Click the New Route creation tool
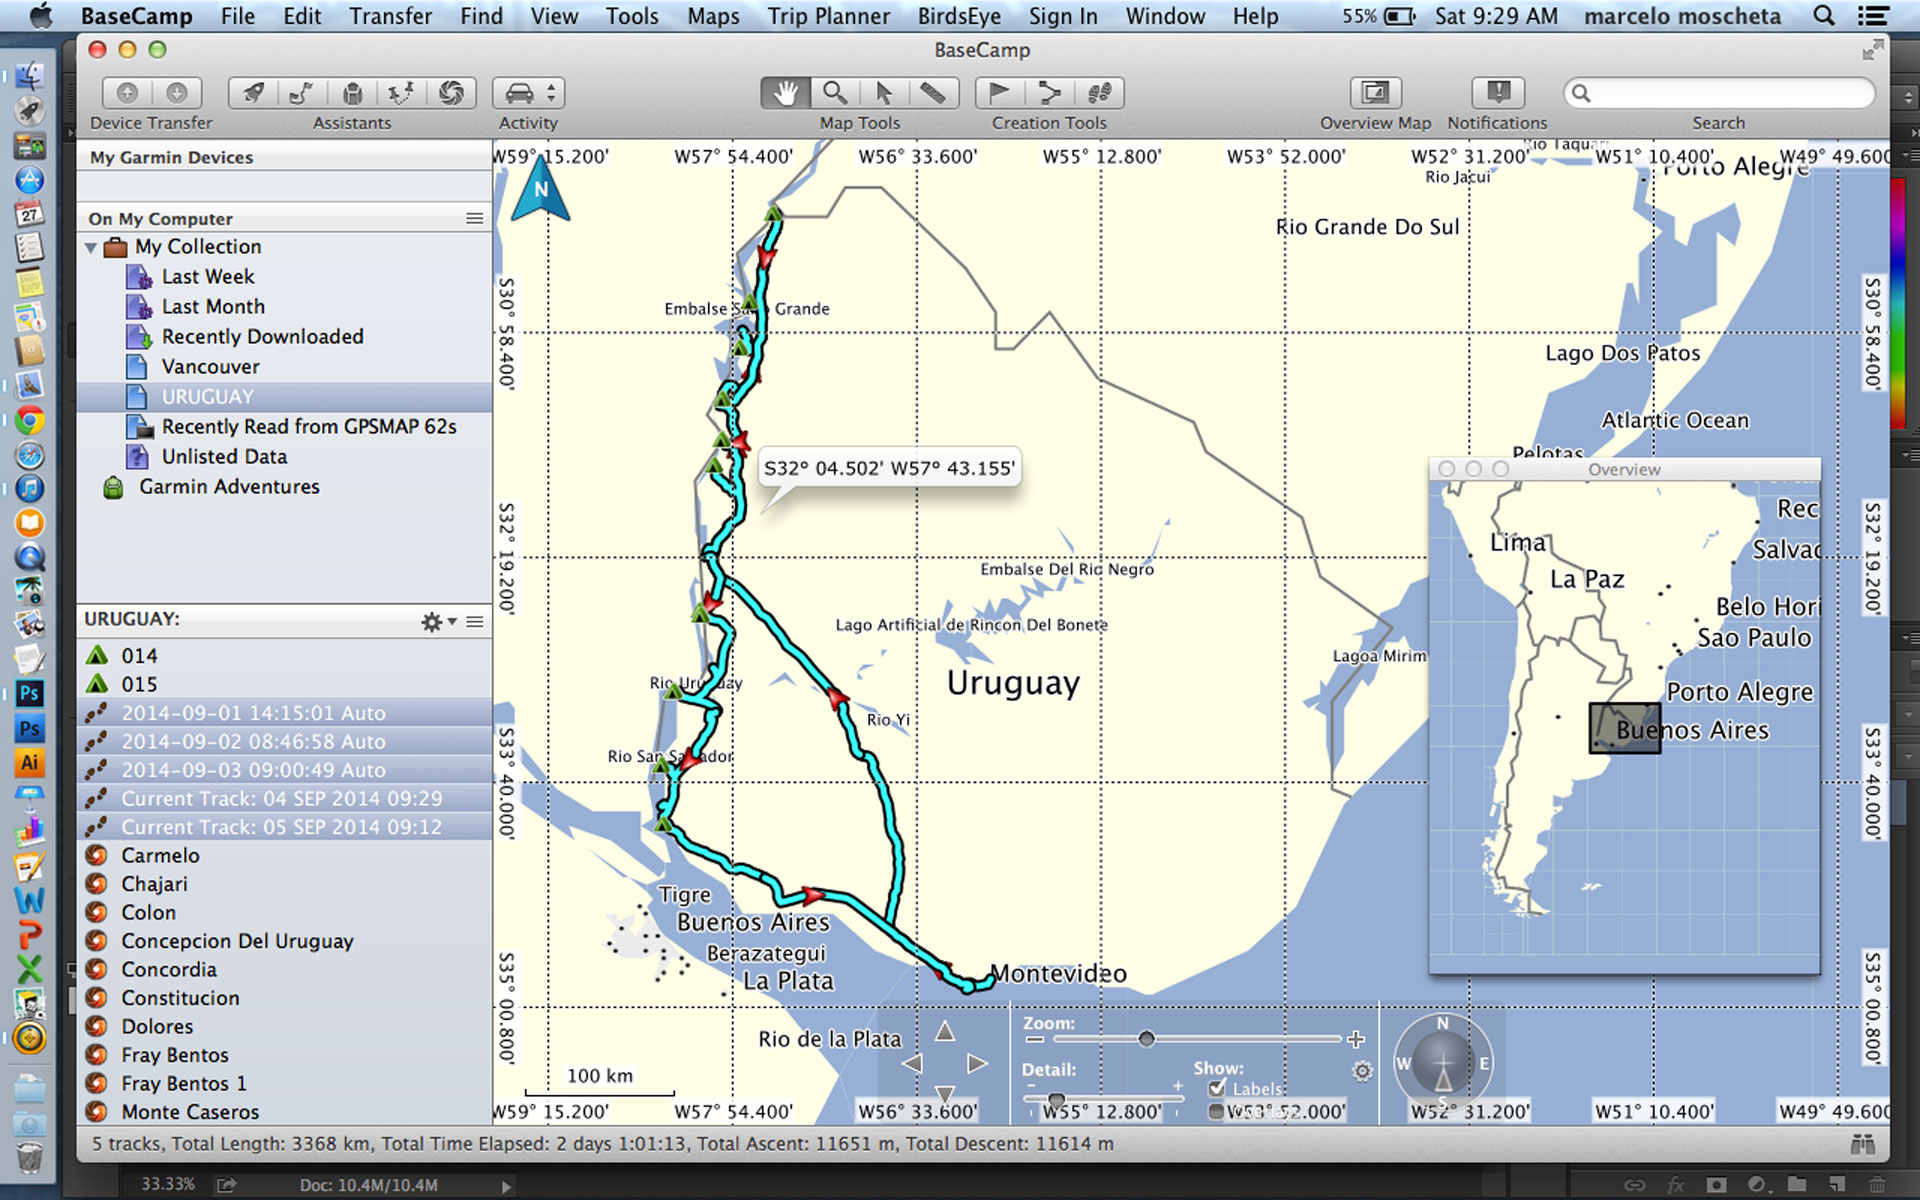 [1049, 93]
